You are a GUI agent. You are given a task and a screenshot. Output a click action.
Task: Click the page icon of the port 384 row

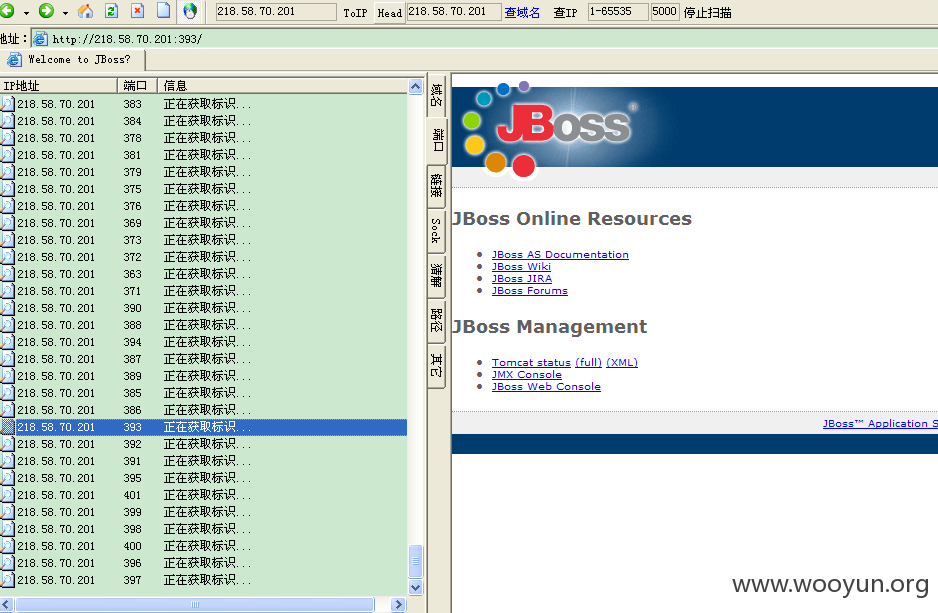(x=7, y=121)
